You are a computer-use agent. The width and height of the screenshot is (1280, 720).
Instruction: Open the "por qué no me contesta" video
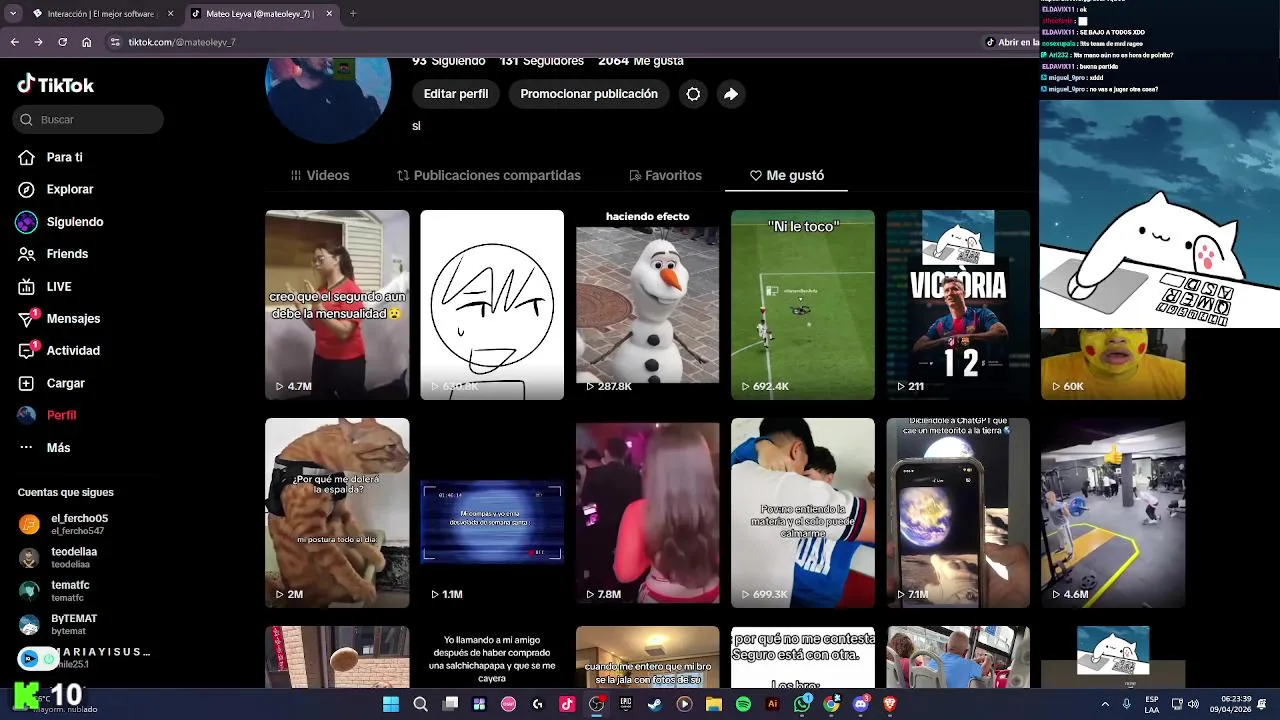[802, 657]
